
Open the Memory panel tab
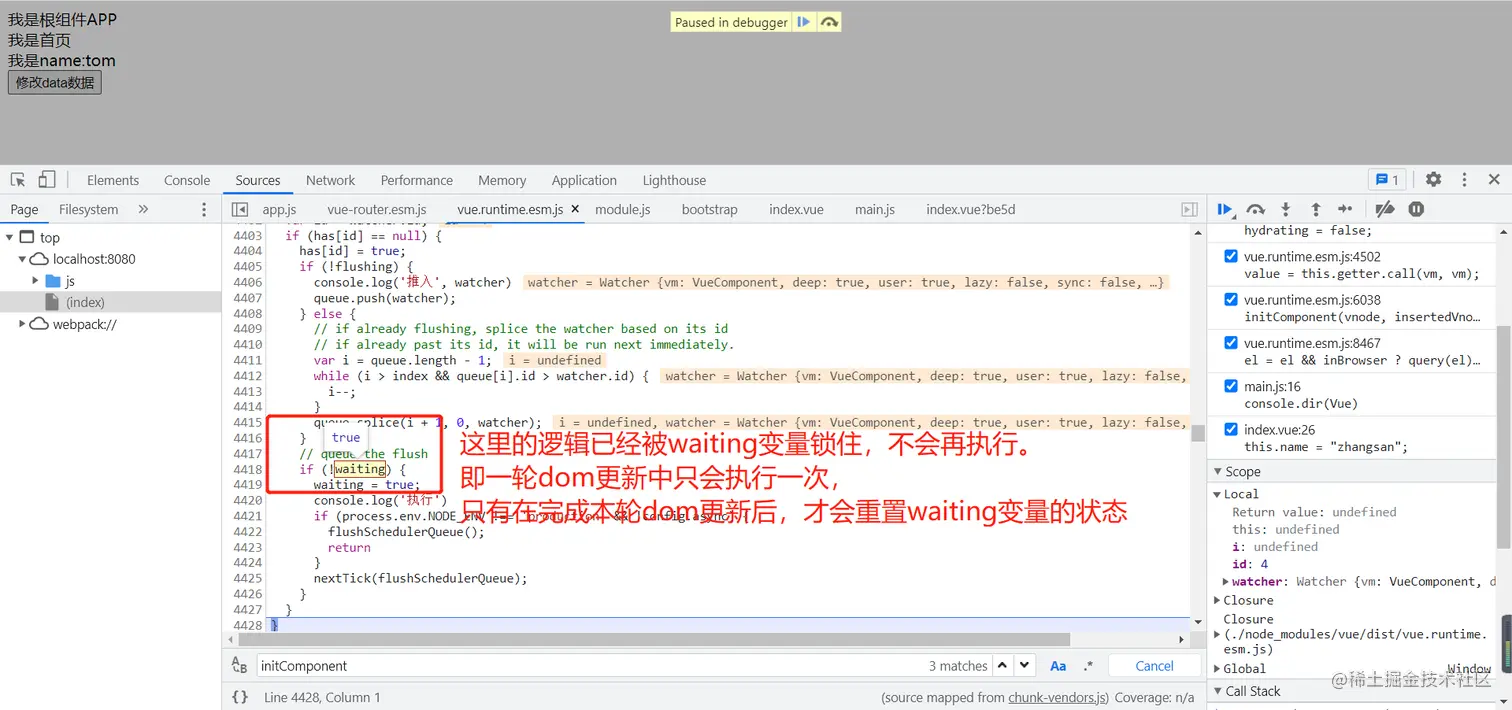pos(502,180)
